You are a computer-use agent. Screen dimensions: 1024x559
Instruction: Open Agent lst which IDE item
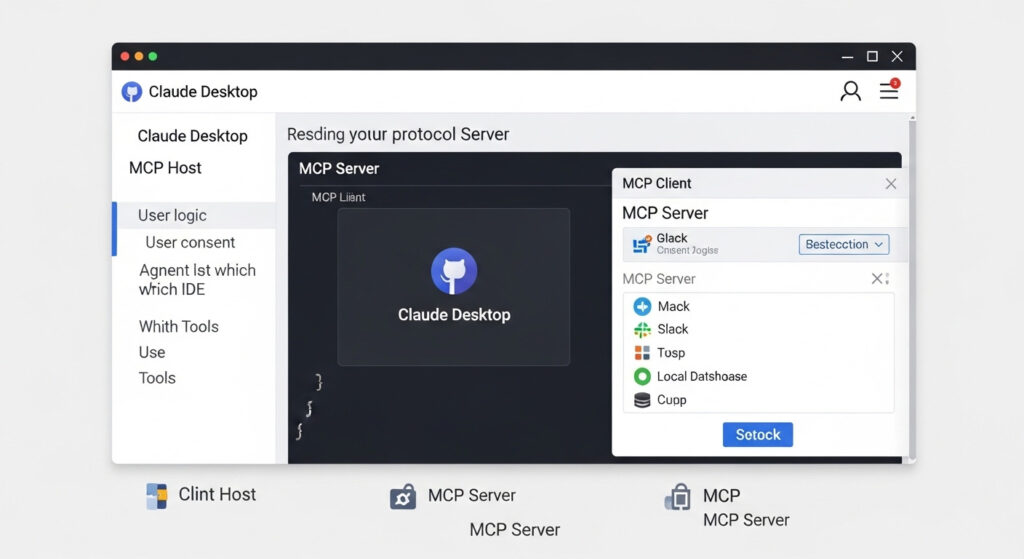pyautogui.click(x=197, y=280)
